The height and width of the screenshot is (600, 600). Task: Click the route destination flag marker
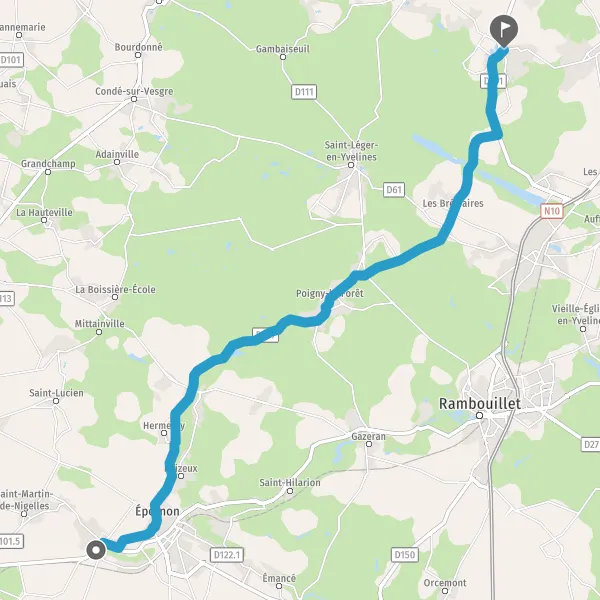[x=504, y=31]
